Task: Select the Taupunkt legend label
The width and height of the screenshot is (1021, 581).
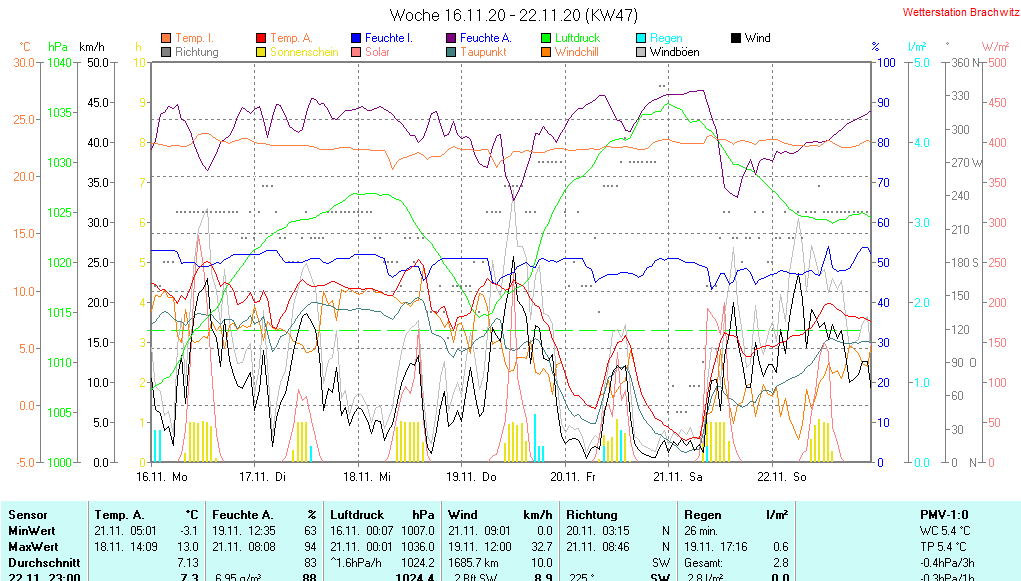Action: pos(483,52)
